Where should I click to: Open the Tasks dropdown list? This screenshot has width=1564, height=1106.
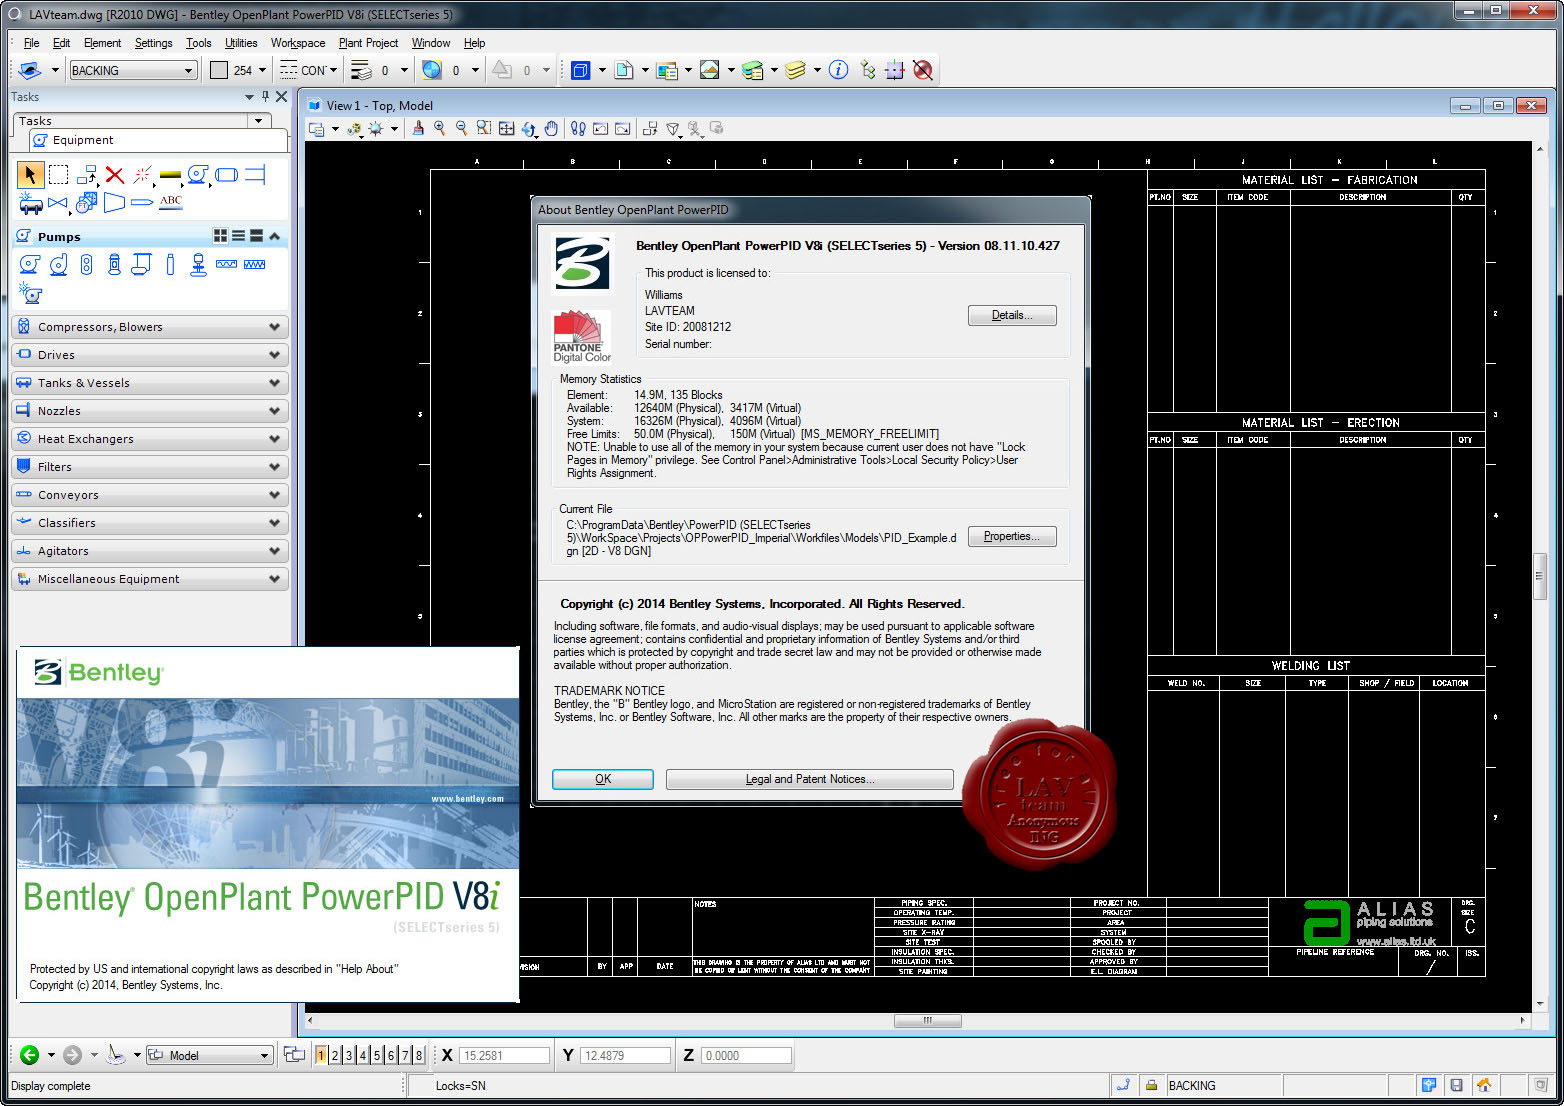[x=258, y=121]
